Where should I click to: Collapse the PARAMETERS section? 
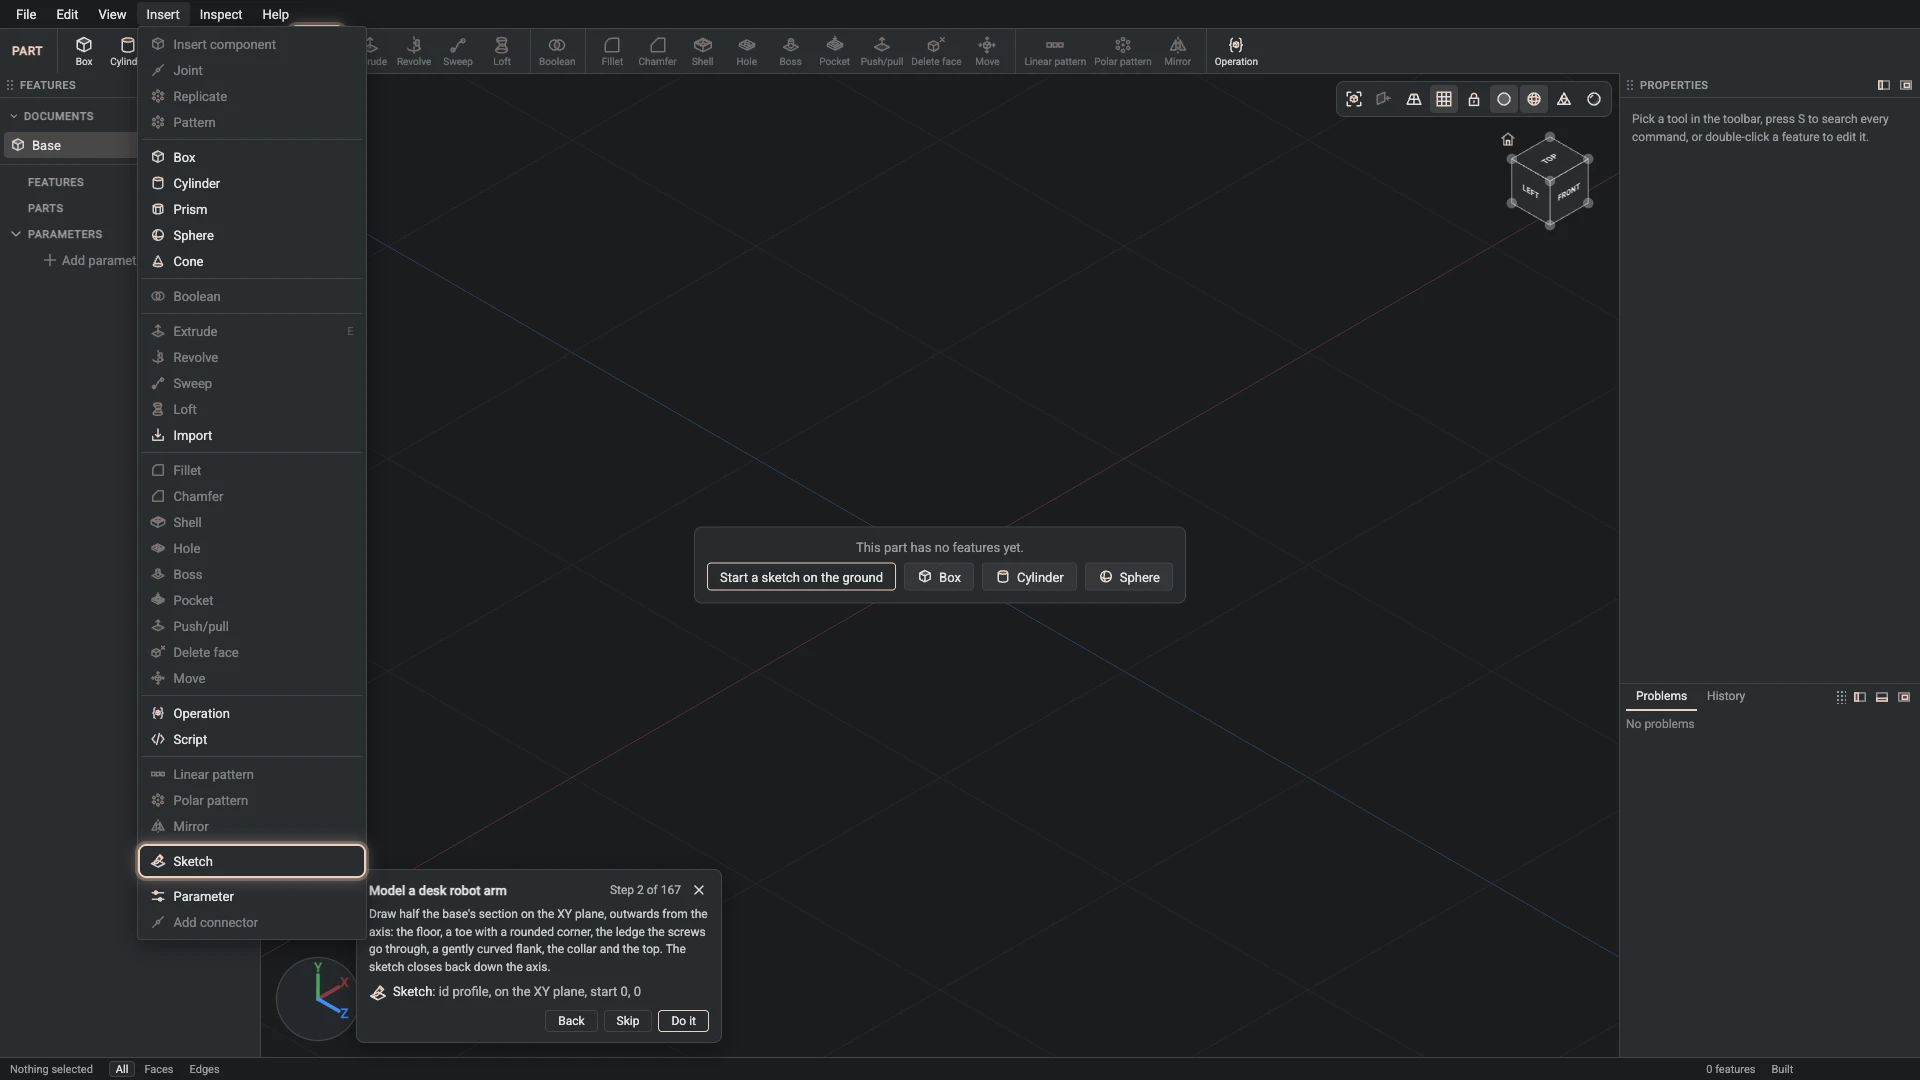click(16, 234)
